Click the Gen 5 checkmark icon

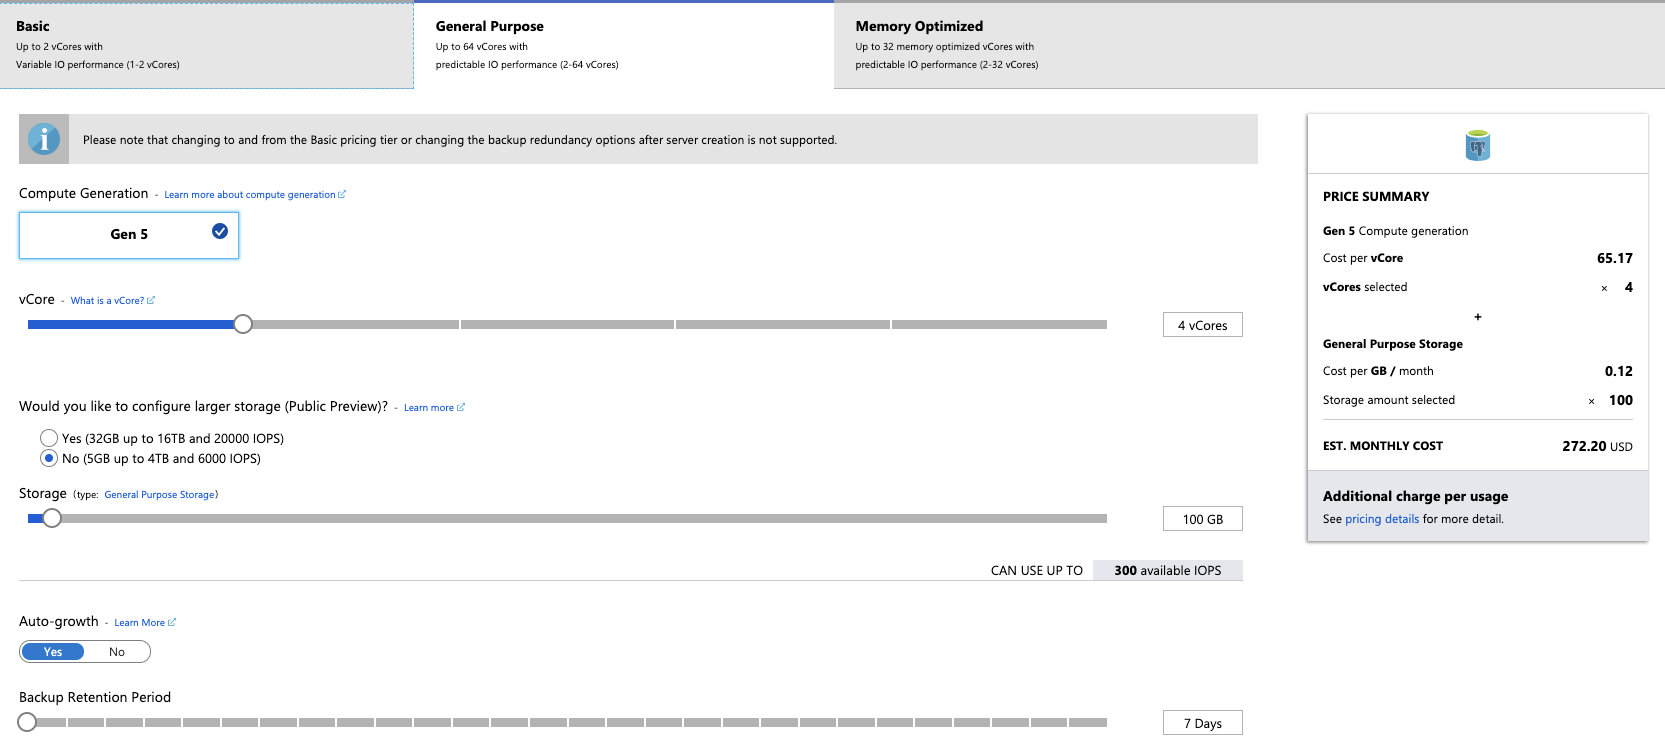(220, 231)
